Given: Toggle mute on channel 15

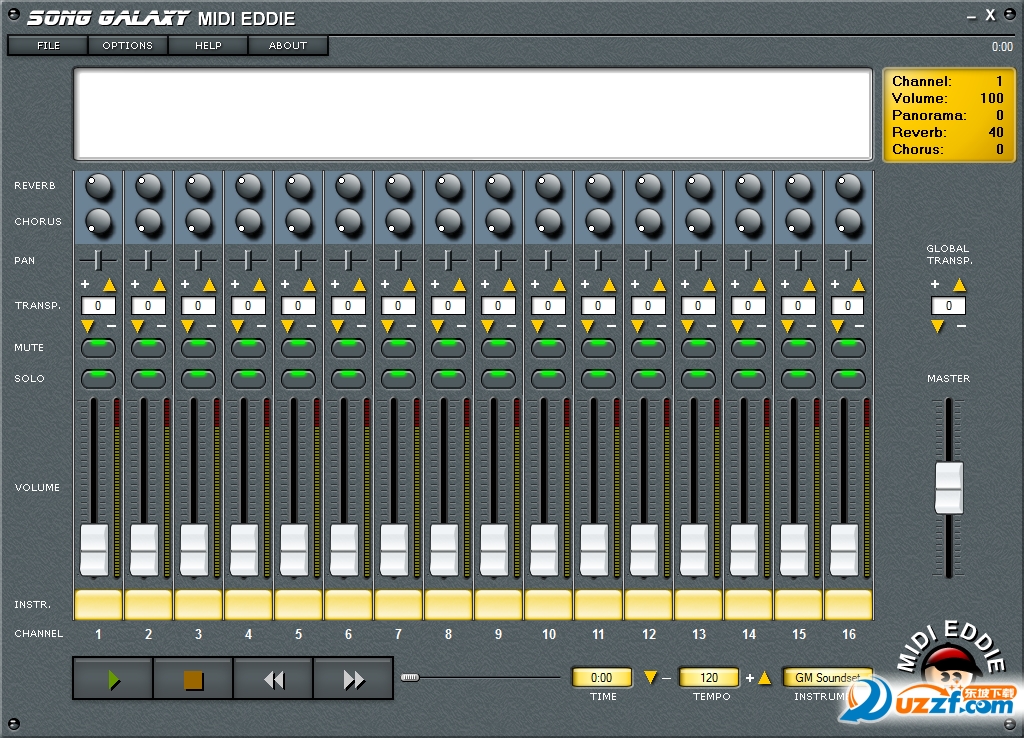Looking at the screenshot, I should [x=798, y=347].
